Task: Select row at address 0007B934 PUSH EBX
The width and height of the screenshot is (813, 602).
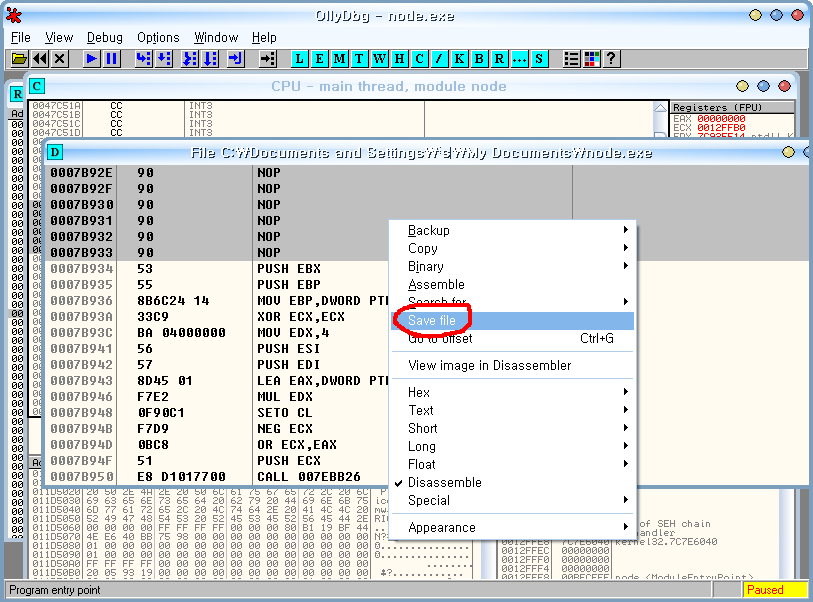Action: tap(218, 269)
